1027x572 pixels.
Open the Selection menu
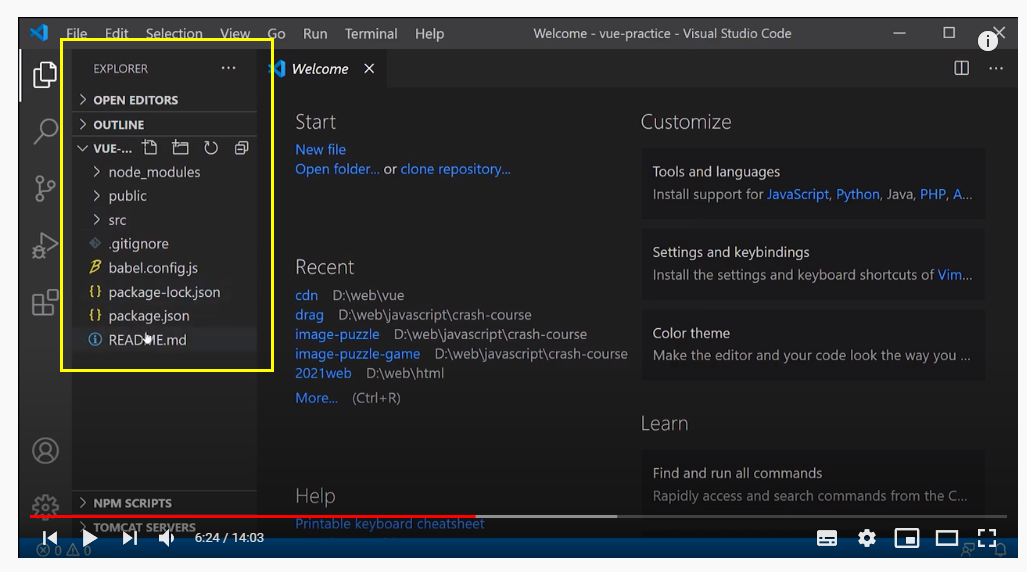174,33
